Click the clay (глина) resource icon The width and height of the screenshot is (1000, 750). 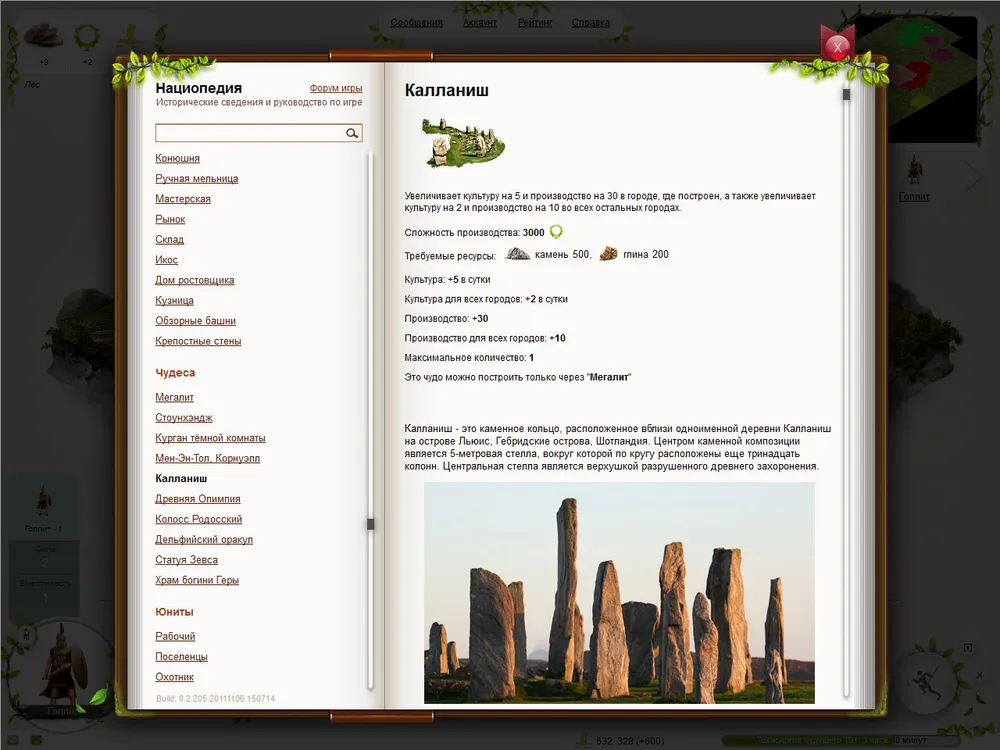tap(608, 254)
